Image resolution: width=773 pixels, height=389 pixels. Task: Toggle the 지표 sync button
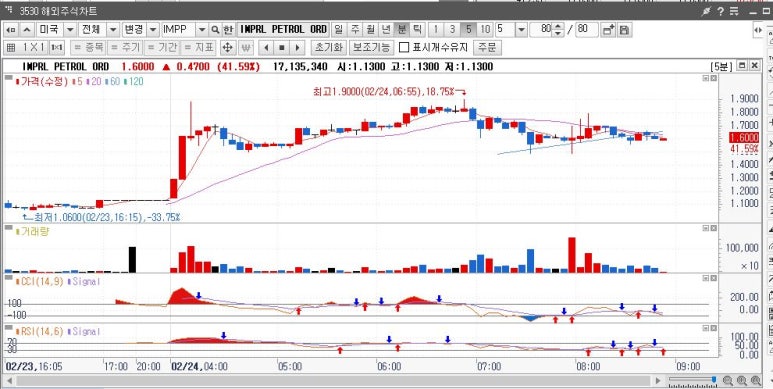tap(199, 48)
